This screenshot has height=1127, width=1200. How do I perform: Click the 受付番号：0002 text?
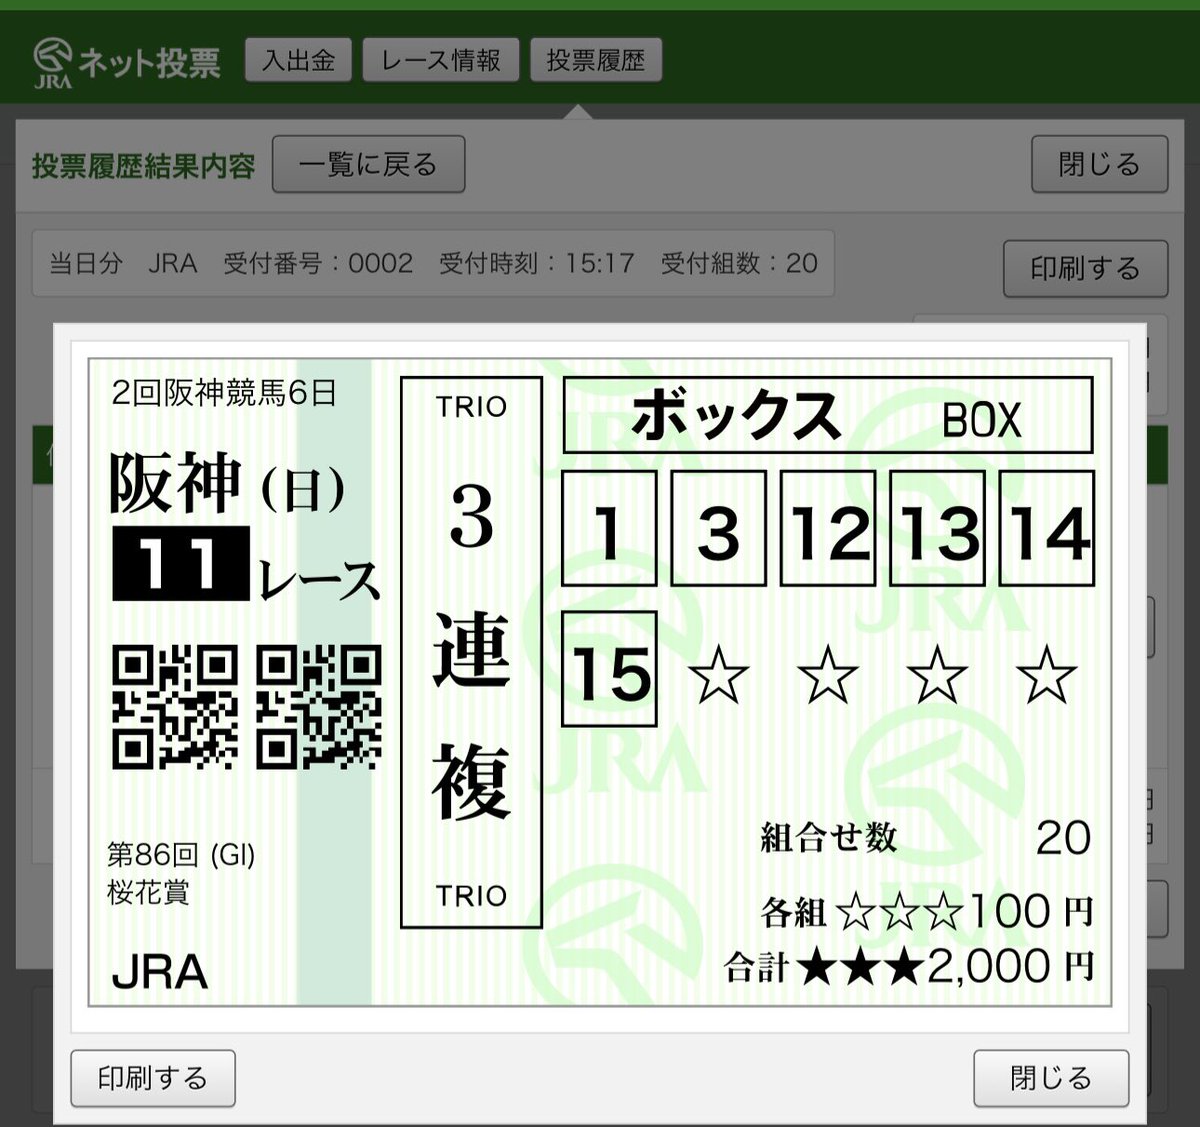tap(318, 264)
